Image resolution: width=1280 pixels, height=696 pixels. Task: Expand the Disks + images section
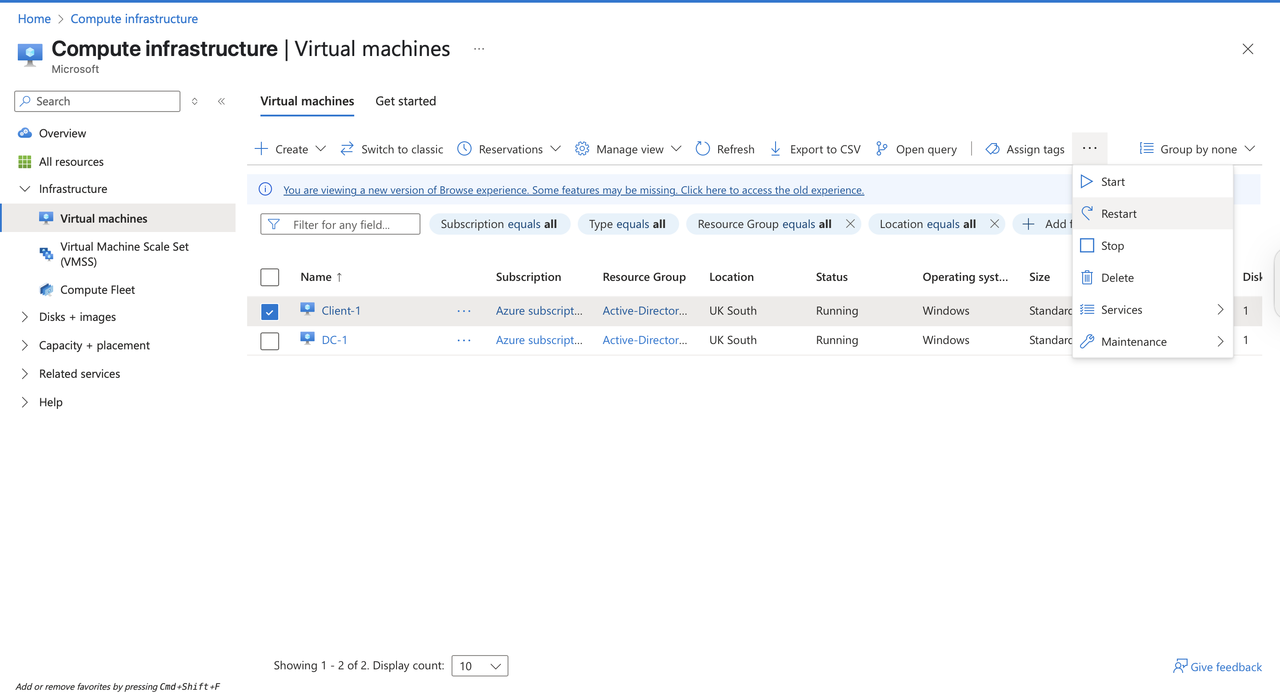pyautogui.click(x=25, y=317)
